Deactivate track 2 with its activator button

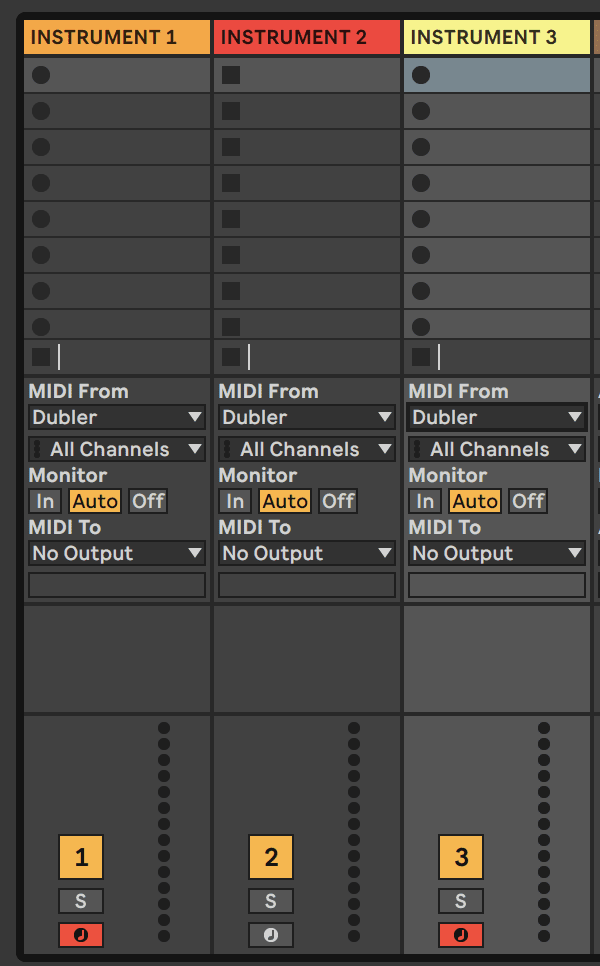pyautogui.click(x=271, y=857)
